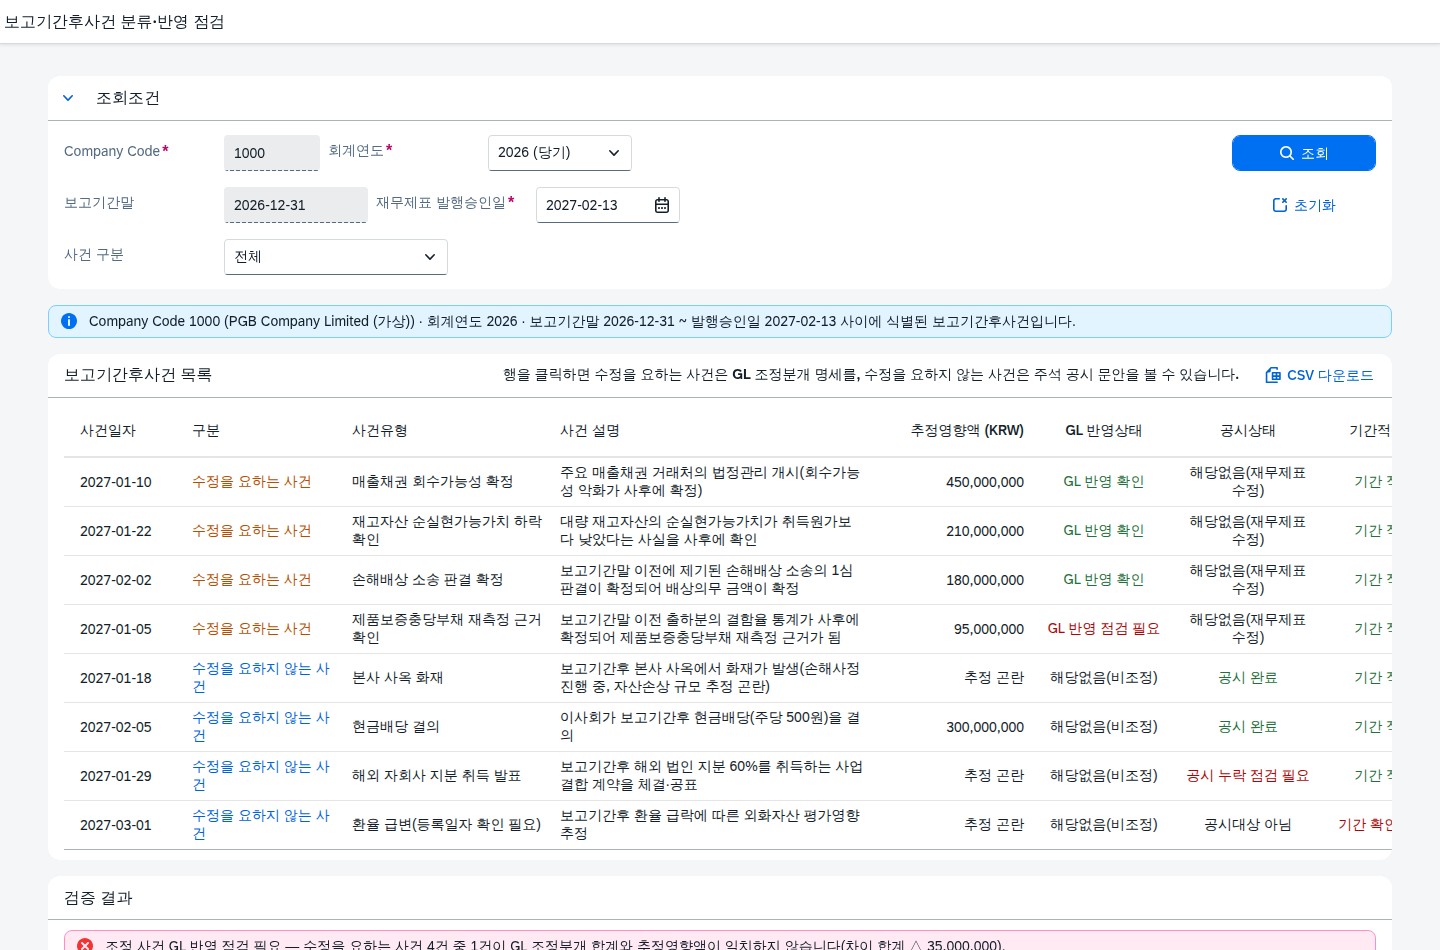The height and width of the screenshot is (950, 1440).
Task: Click the 210,000,000 amount cell
Action: pos(985,531)
